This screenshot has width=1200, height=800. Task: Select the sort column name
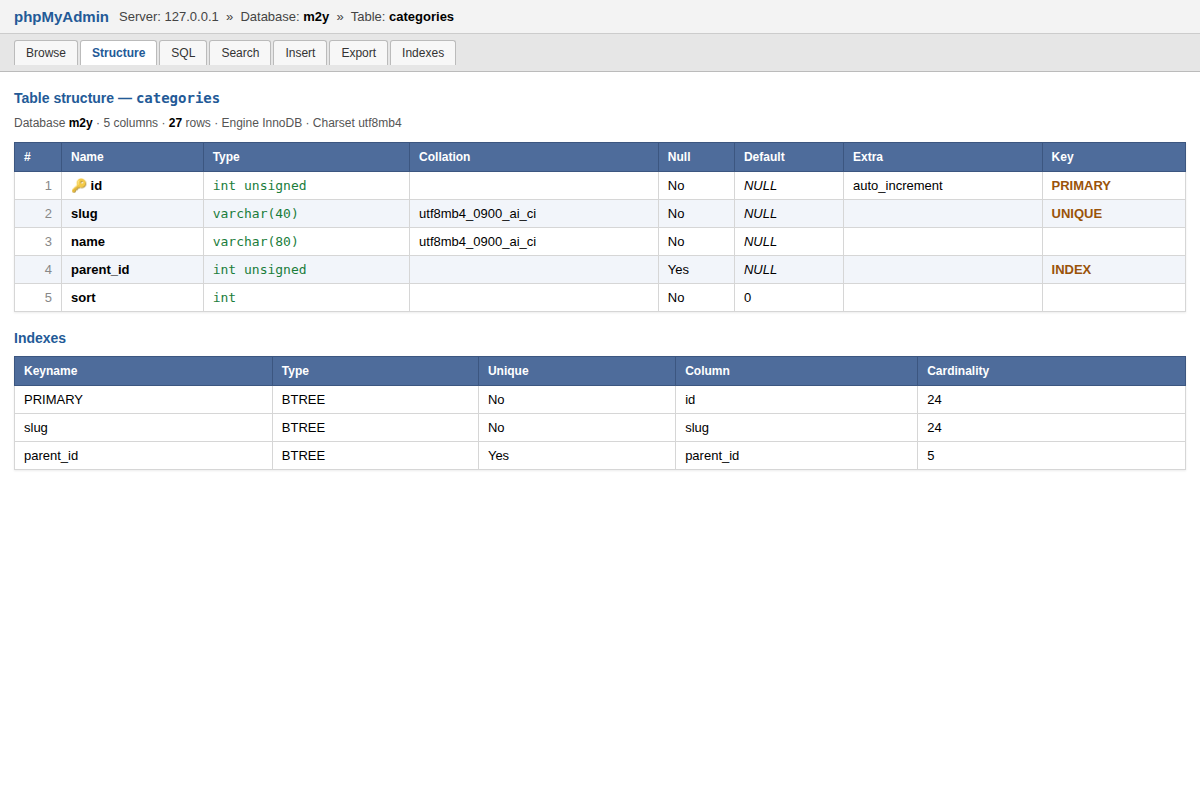[x=83, y=297]
